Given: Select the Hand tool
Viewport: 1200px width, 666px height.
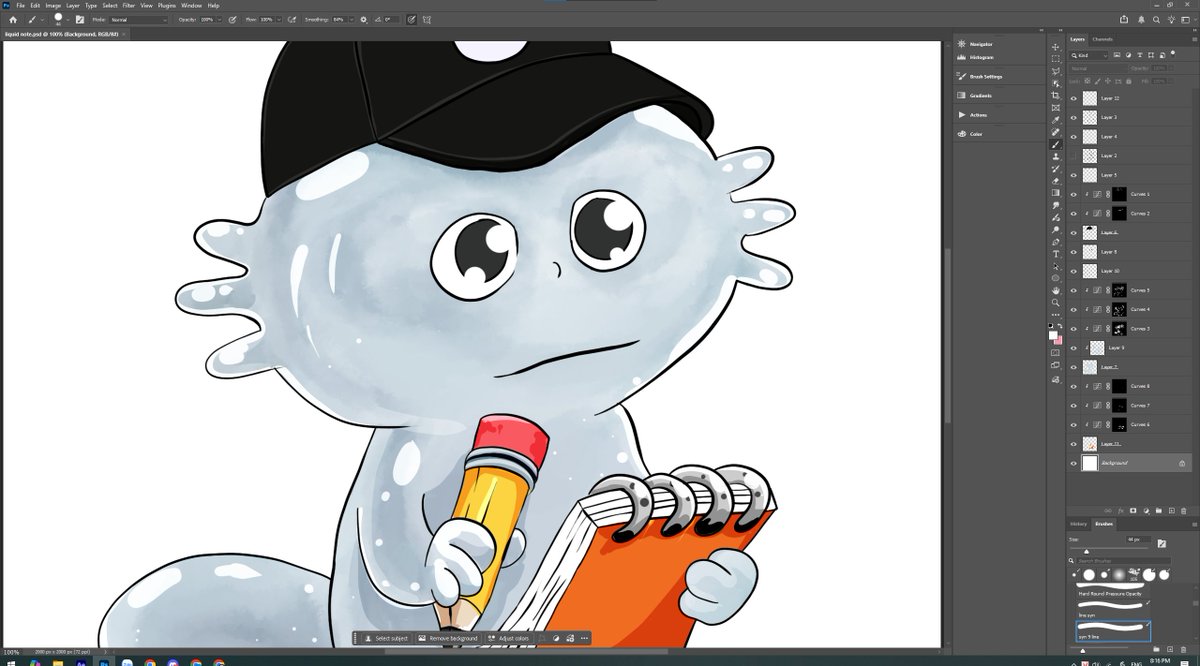Looking at the screenshot, I should click(1055, 291).
